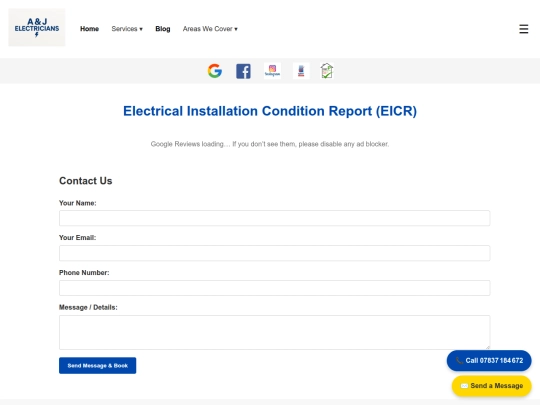540x405 pixels.
Task: Click the 'Phone Number:' label
Action: (x=84, y=273)
